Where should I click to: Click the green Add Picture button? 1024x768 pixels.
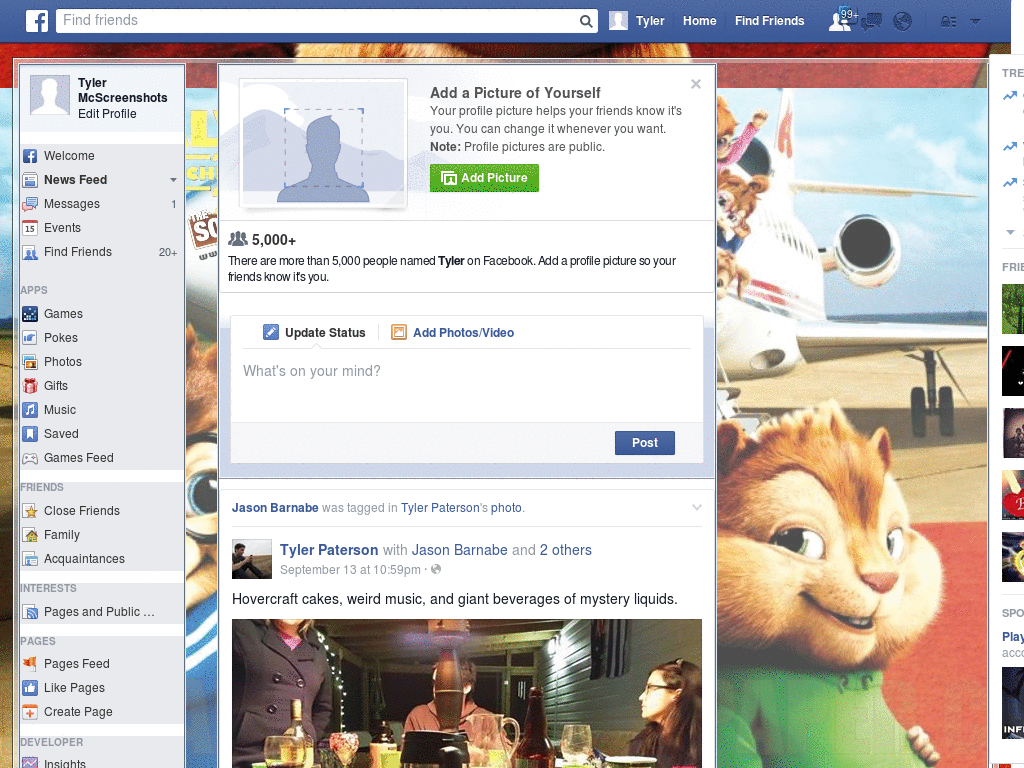(x=484, y=178)
